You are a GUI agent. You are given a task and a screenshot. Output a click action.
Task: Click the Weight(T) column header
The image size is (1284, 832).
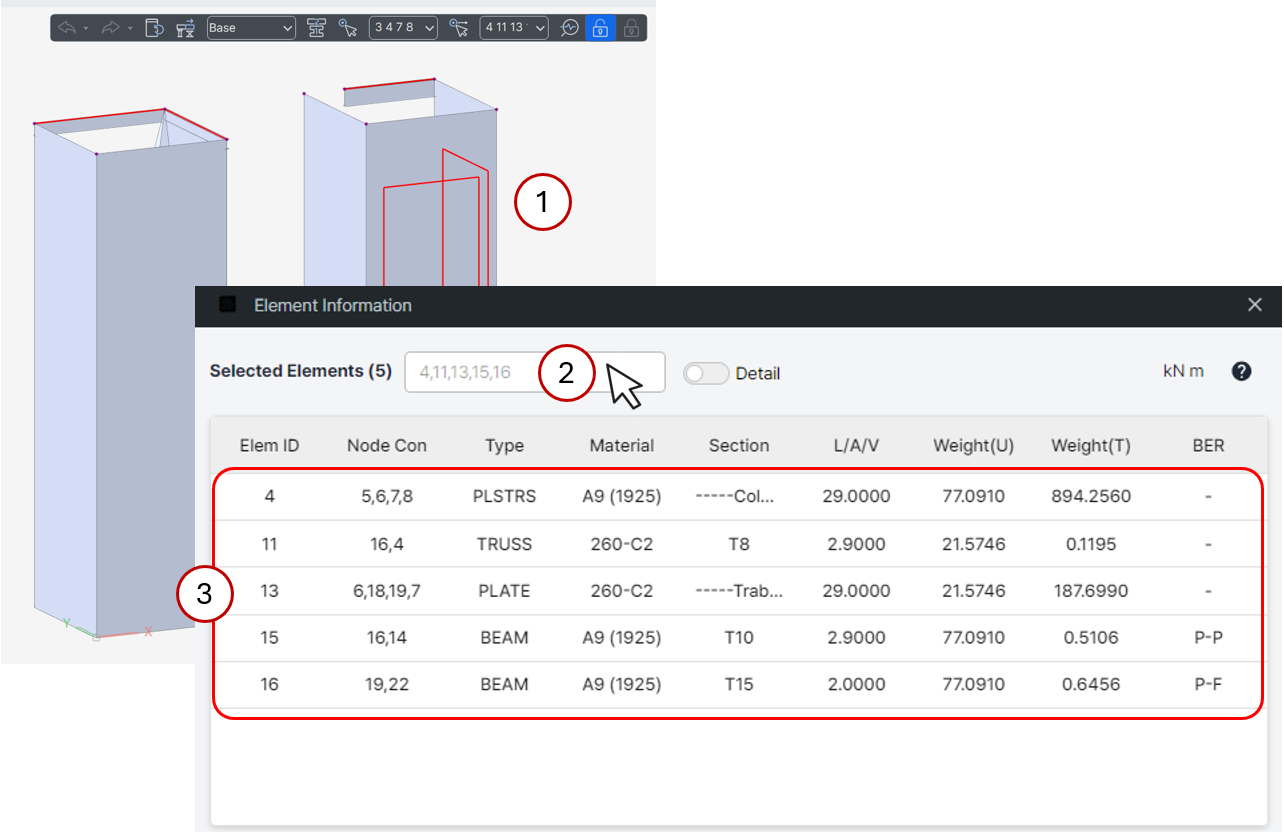tap(1091, 446)
